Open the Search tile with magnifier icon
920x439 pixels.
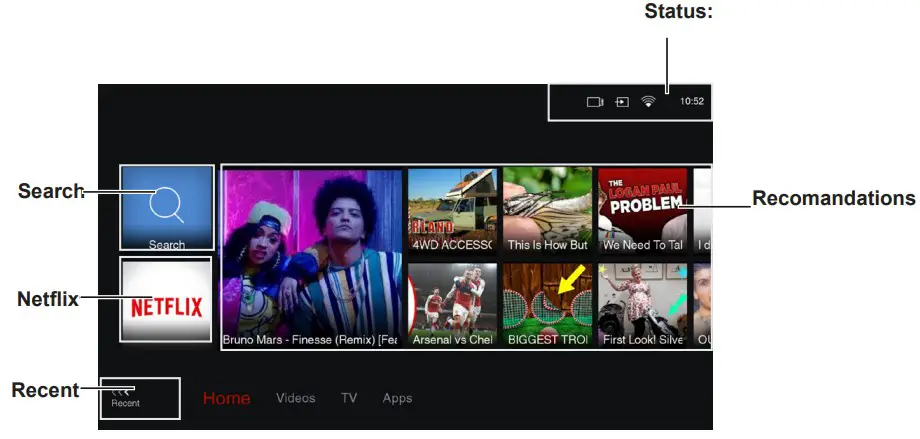167,208
